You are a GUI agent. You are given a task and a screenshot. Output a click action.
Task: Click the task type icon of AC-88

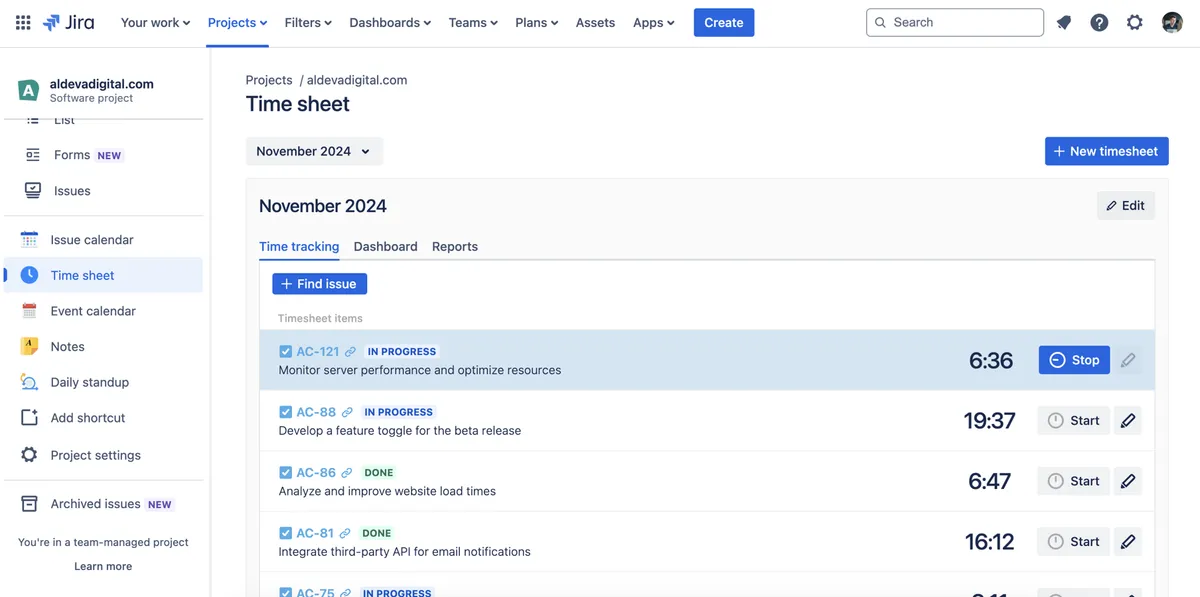(285, 412)
